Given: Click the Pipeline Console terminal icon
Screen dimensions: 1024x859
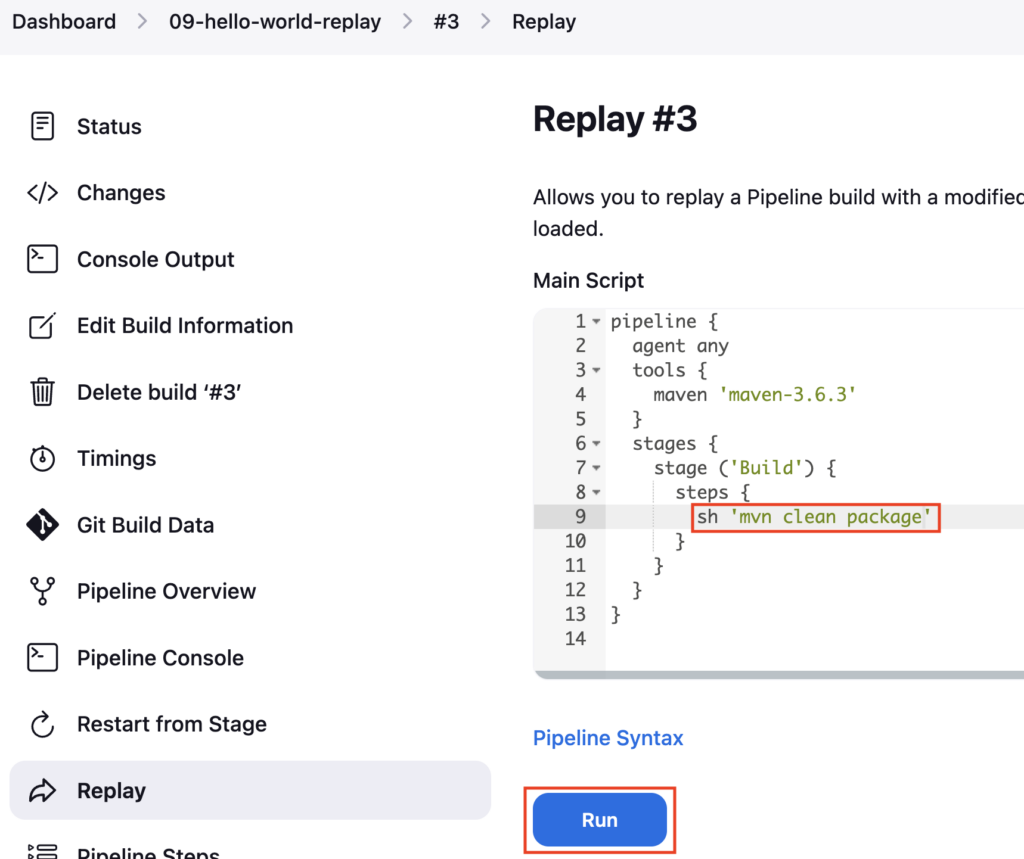Looking at the screenshot, I should [x=42, y=657].
